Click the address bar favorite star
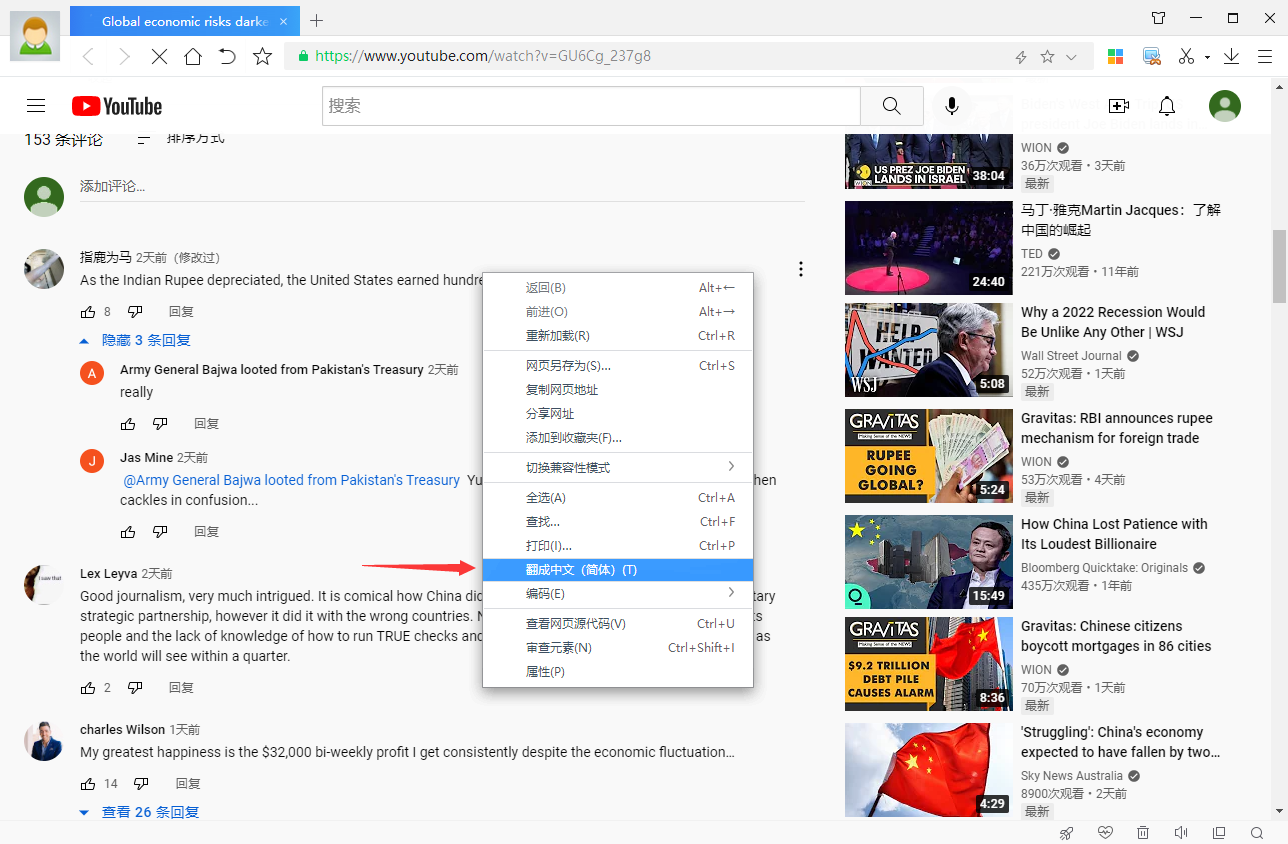Screen dimensions: 1288x844 coord(1047,57)
